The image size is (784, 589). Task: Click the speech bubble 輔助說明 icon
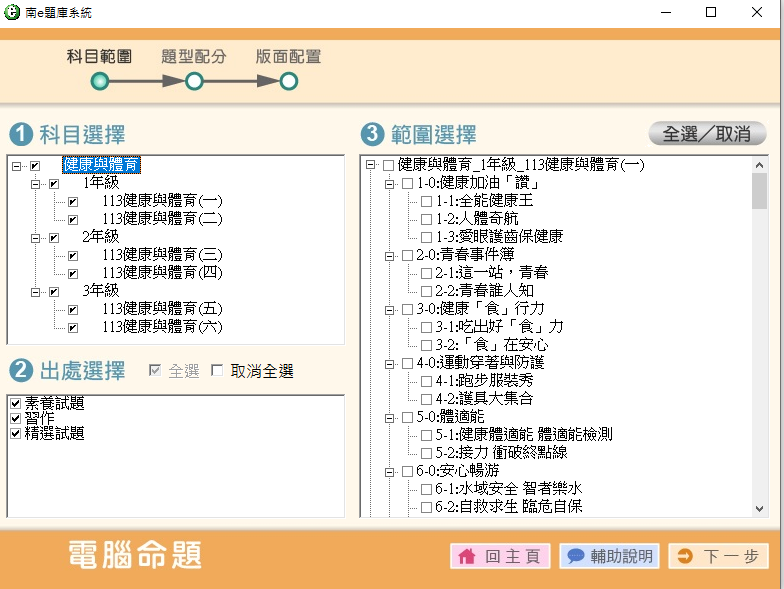(x=575, y=557)
